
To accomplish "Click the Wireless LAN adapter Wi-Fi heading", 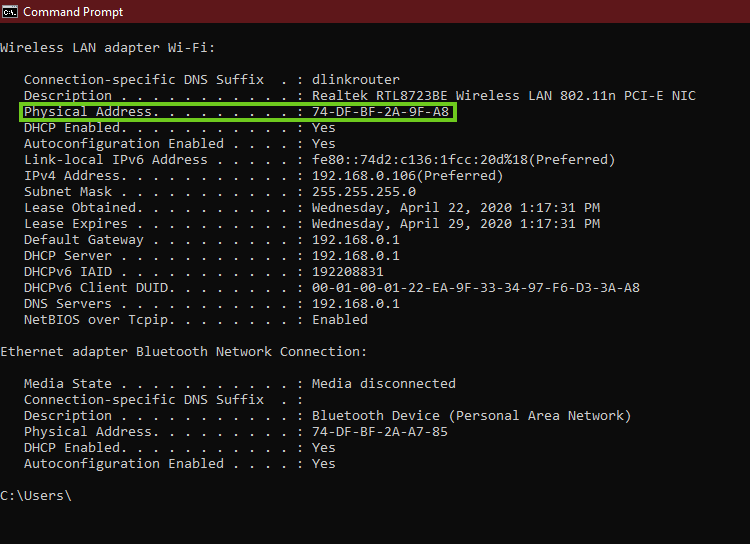I will pos(107,48).
